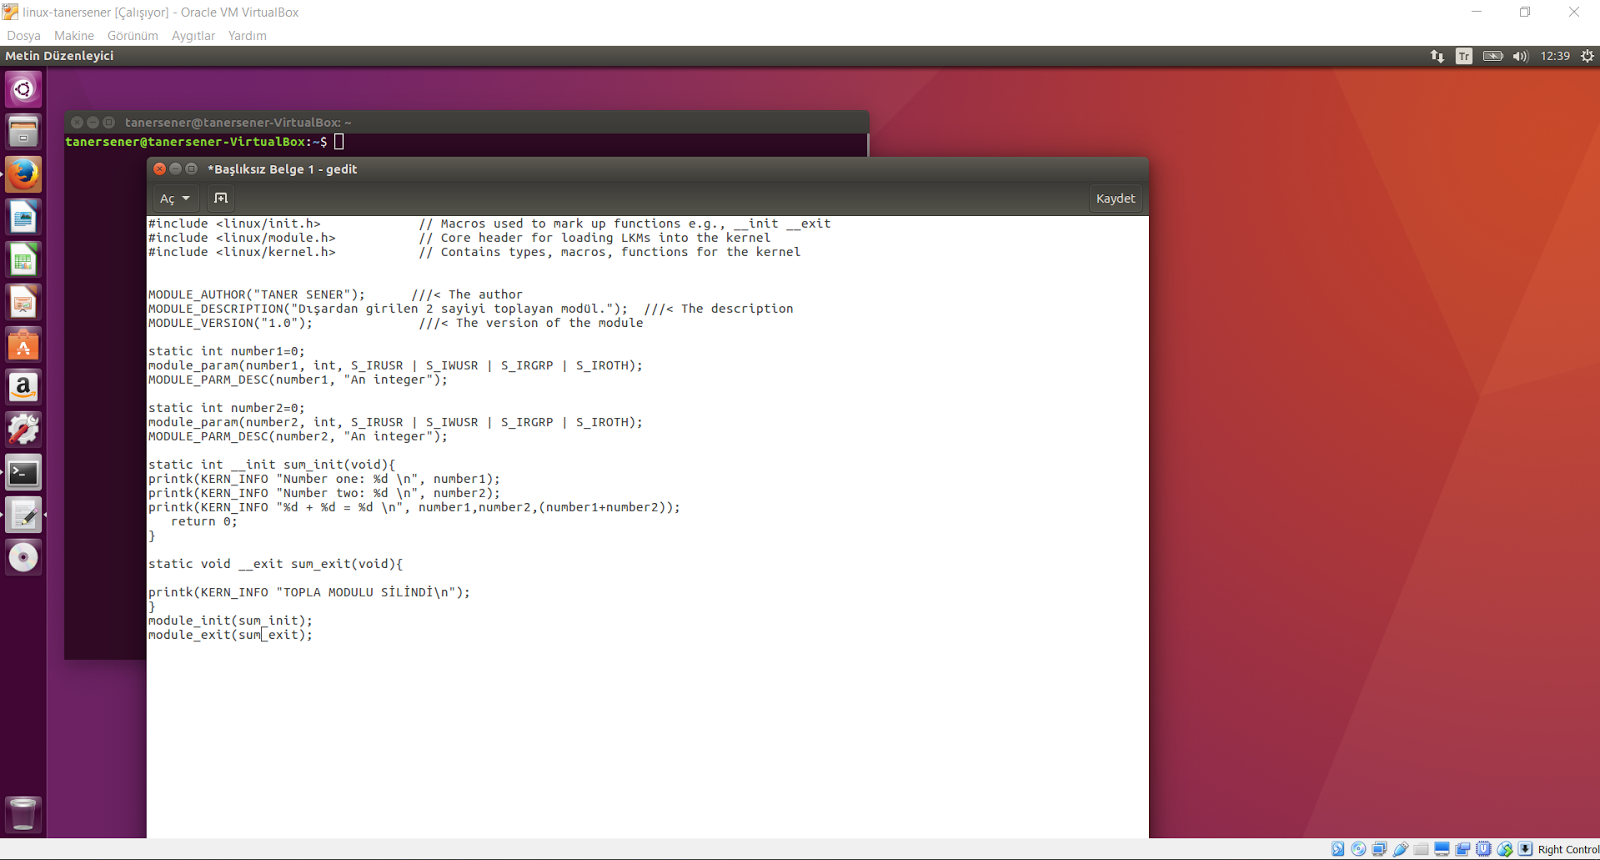Open the Amazon launcher icon
Image resolution: width=1600 pixels, height=860 pixels.
23,387
